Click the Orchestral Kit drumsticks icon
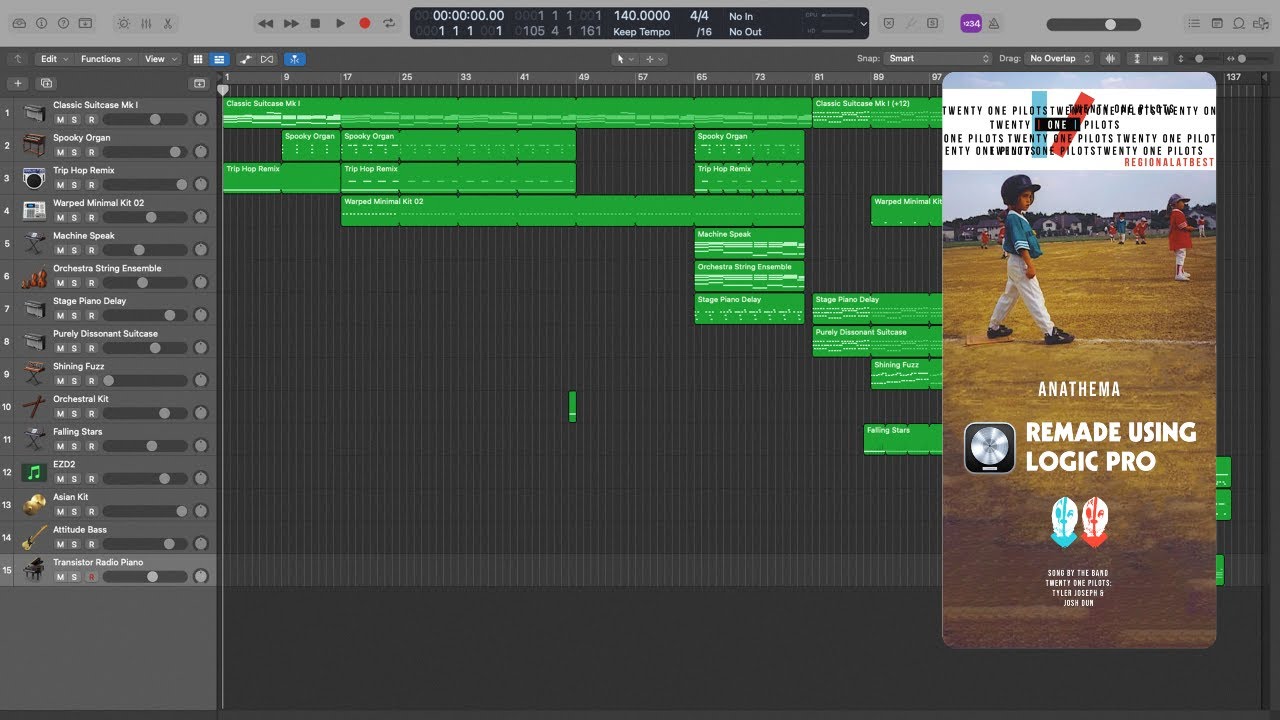 coord(34,406)
